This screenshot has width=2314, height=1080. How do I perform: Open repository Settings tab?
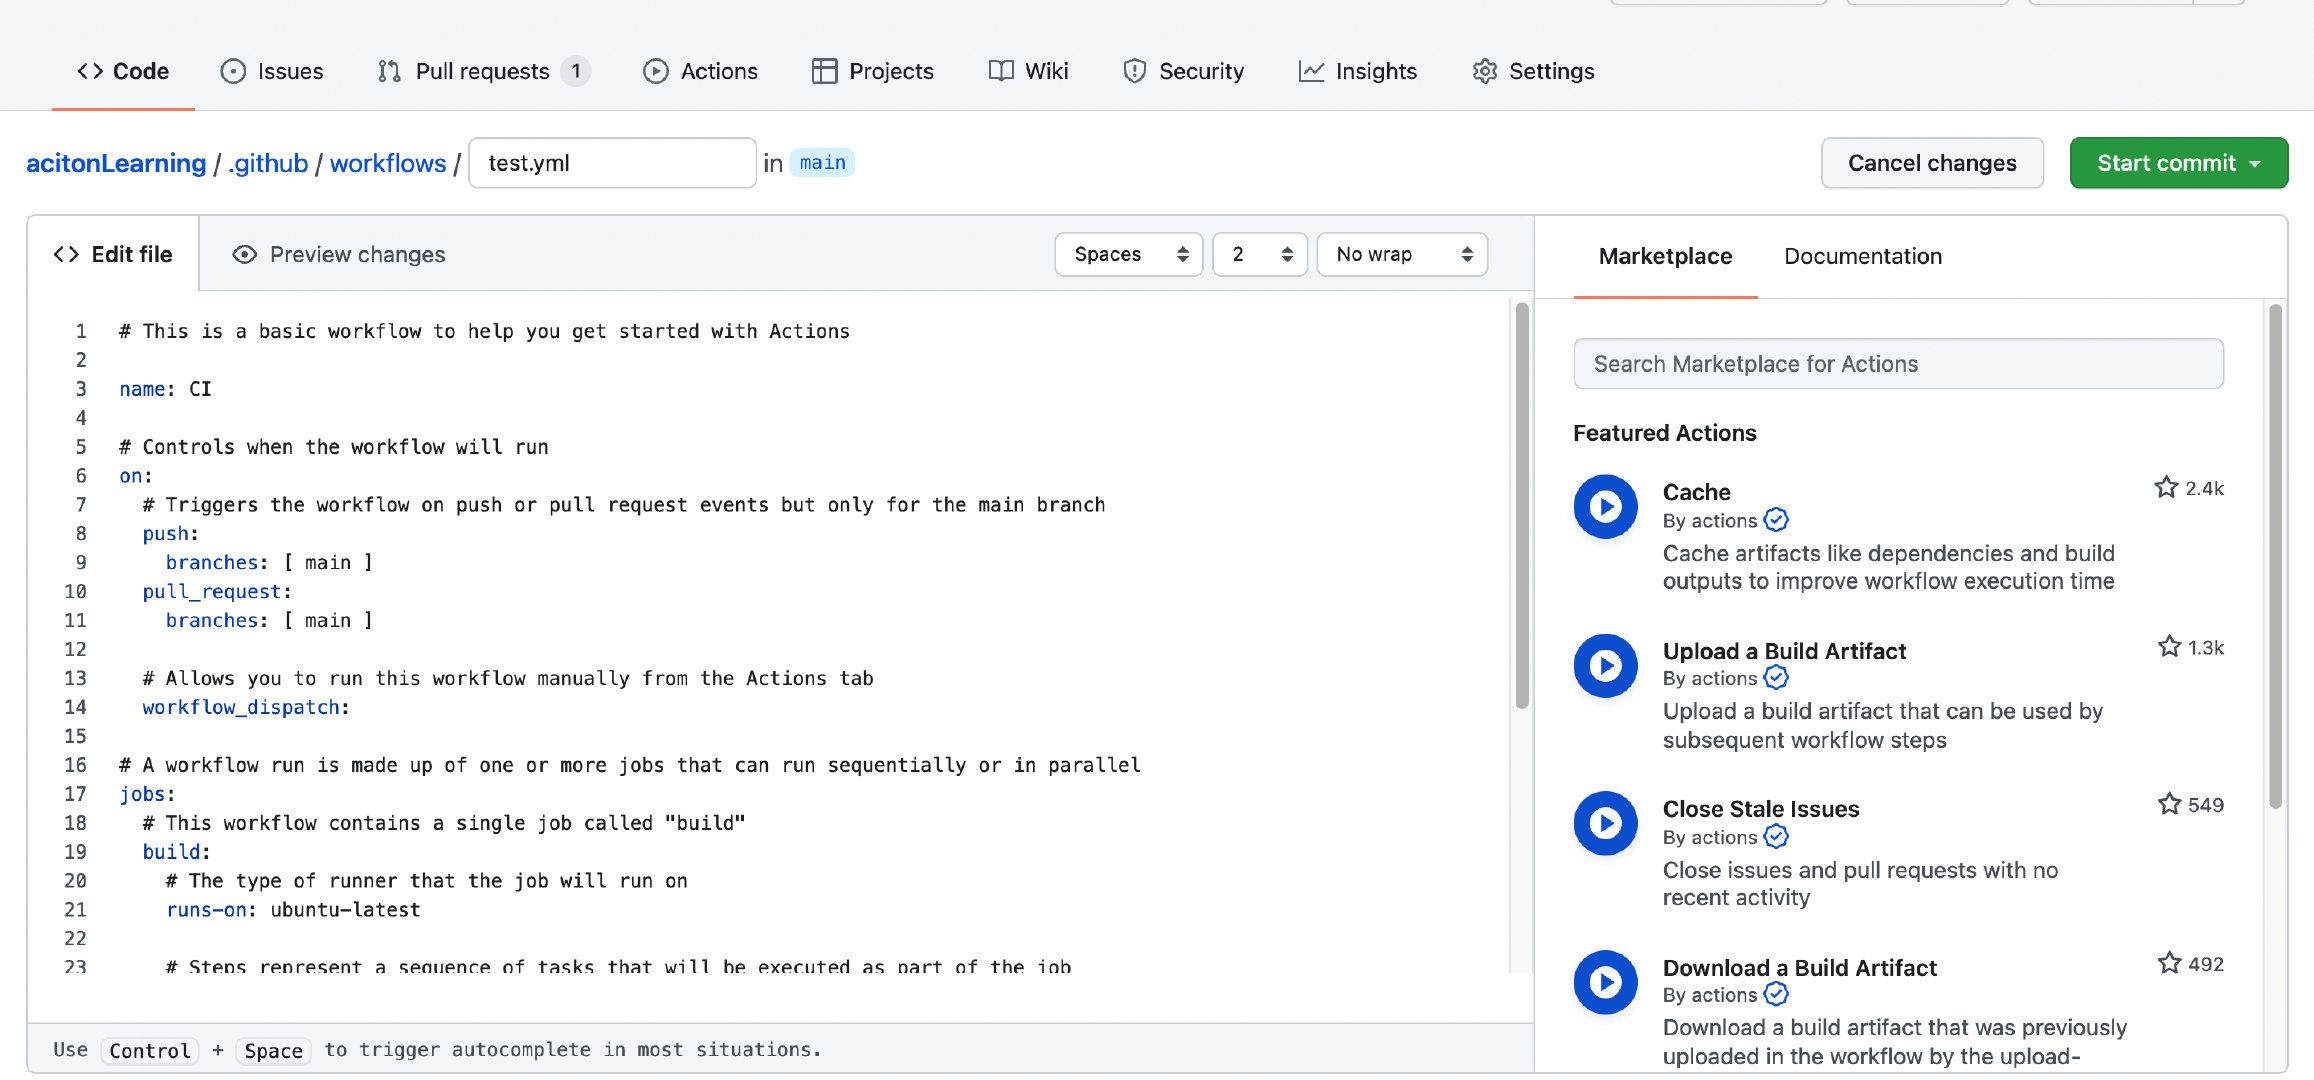(x=1533, y=71)
